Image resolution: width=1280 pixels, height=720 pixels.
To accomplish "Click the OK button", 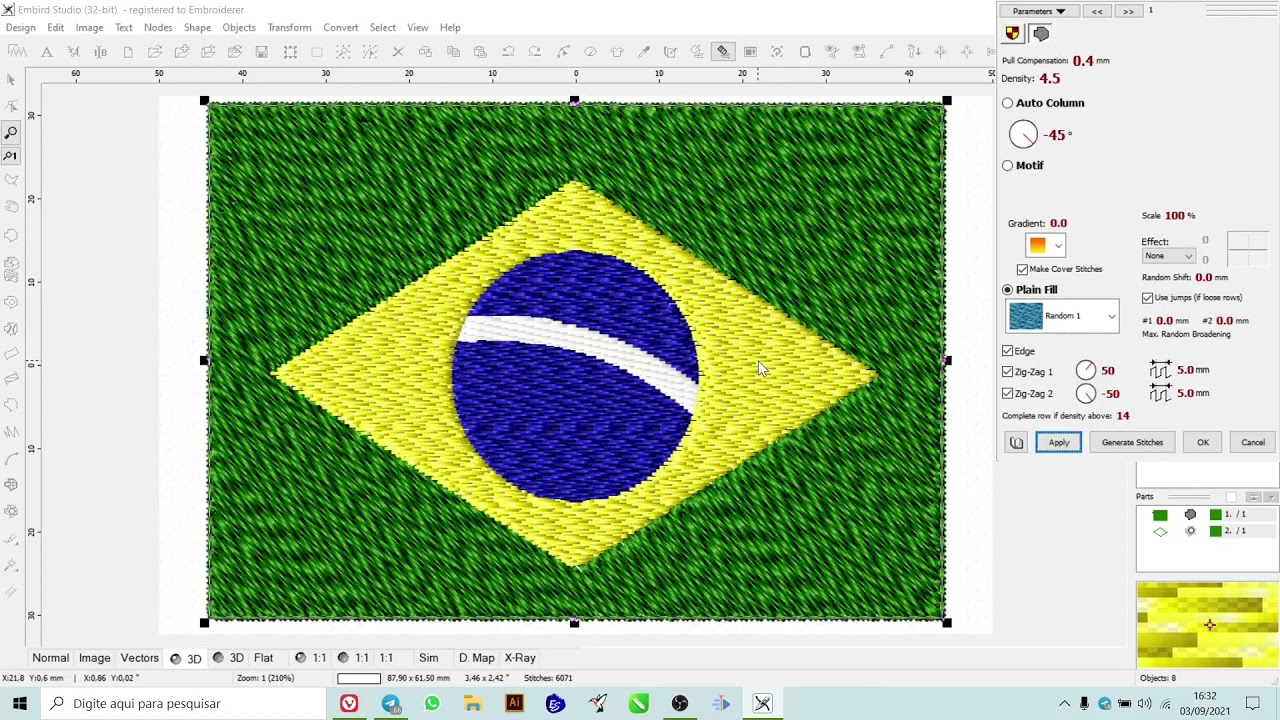I will (1203, 442).
